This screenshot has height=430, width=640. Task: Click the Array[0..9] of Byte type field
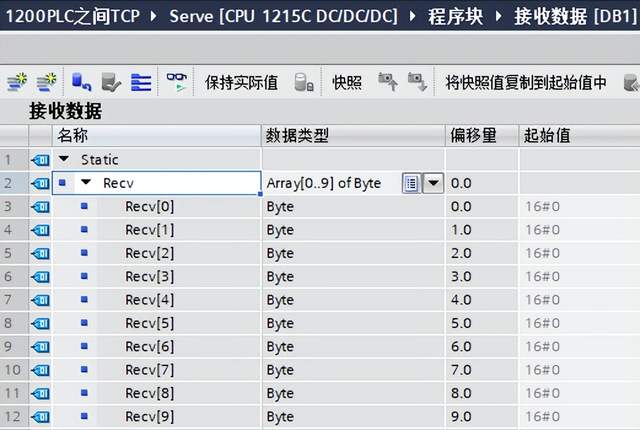pyautogui.click(x=324, y=183)
